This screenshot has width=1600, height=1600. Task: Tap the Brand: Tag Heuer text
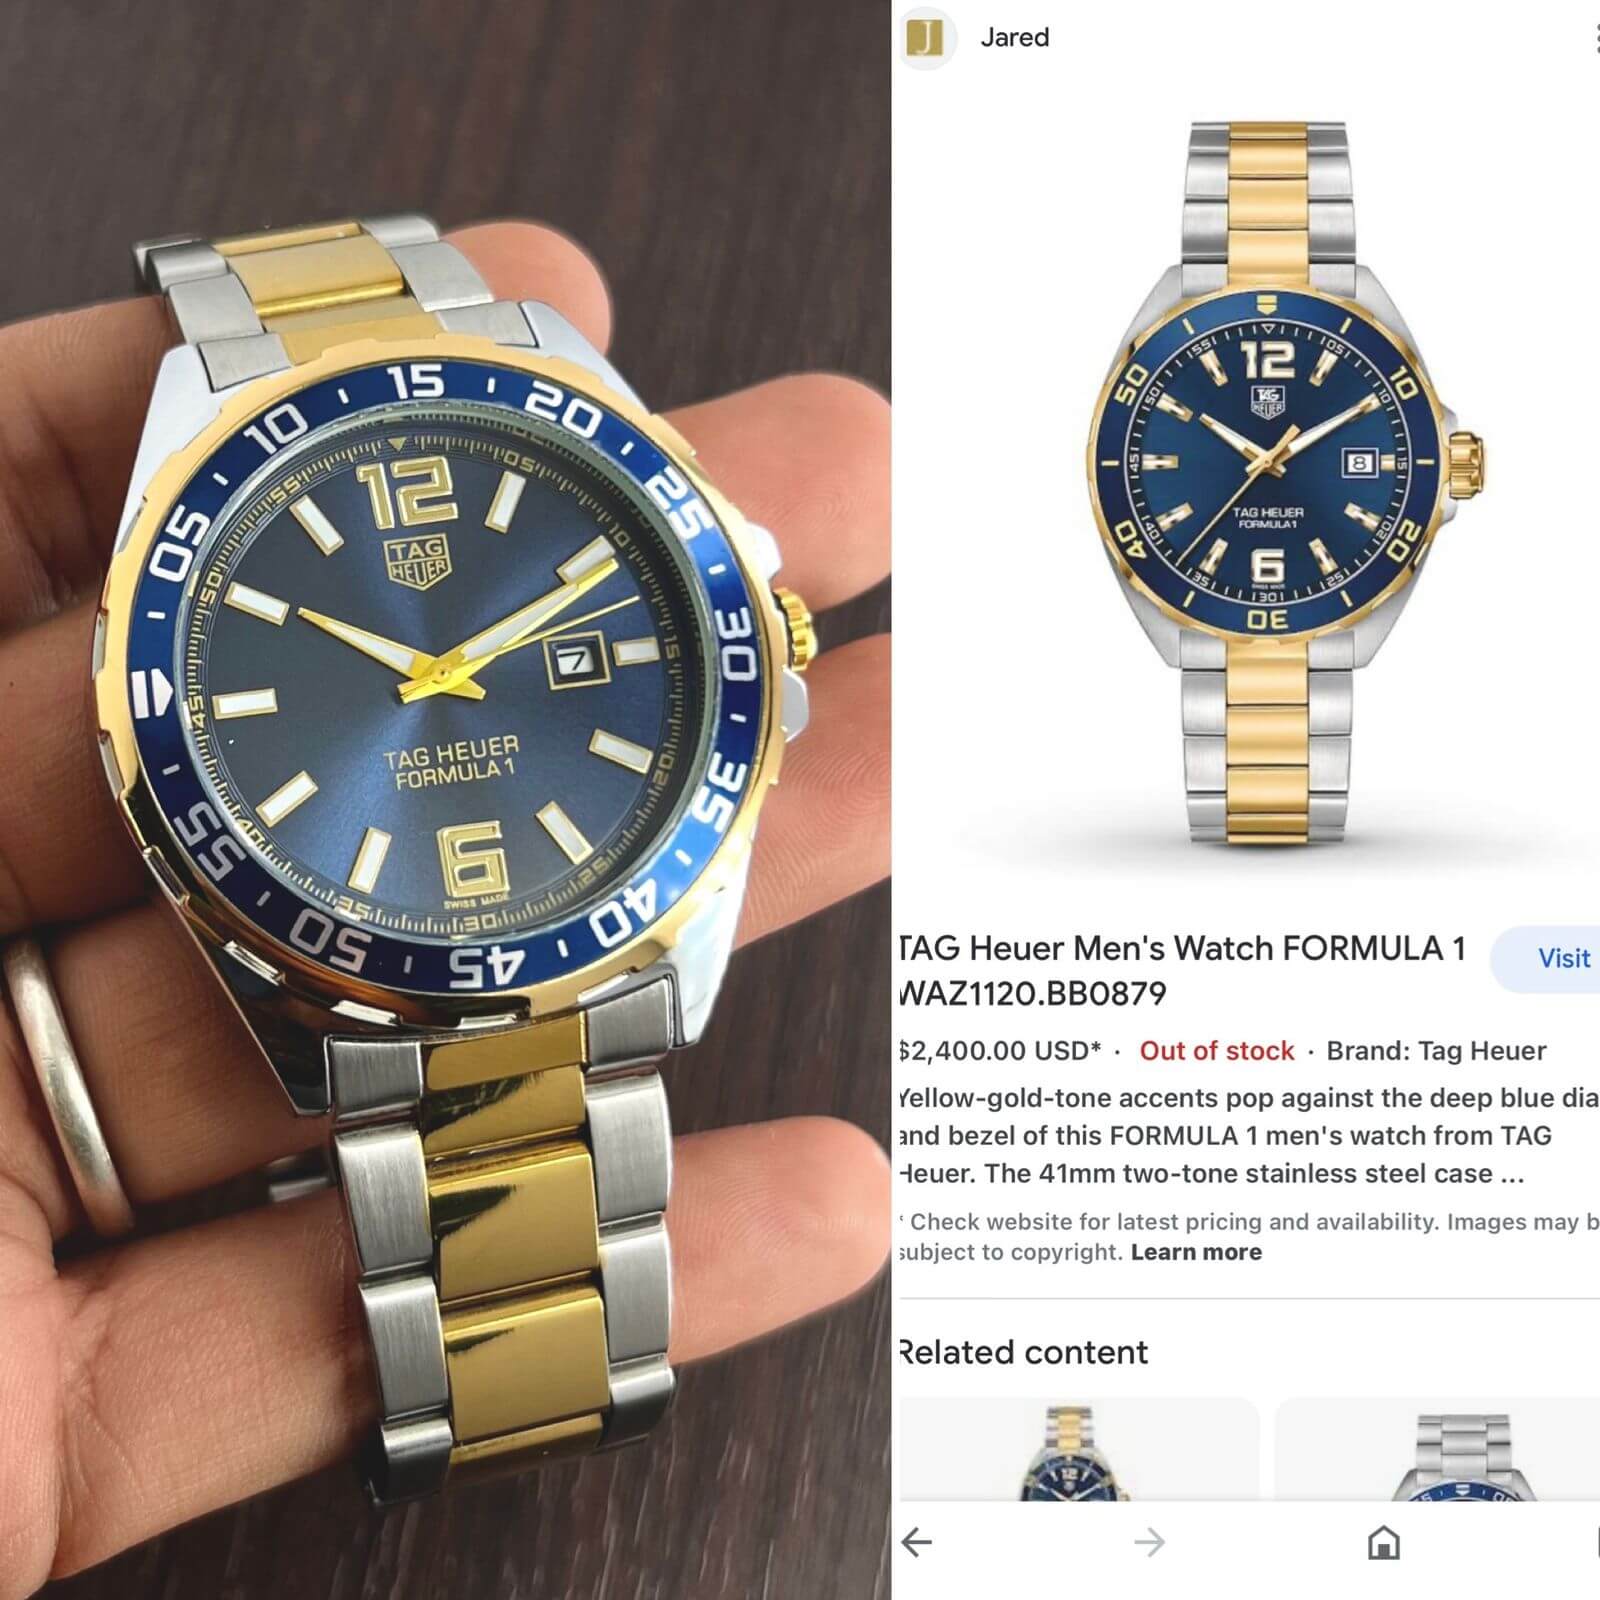click(1436, 1051)
